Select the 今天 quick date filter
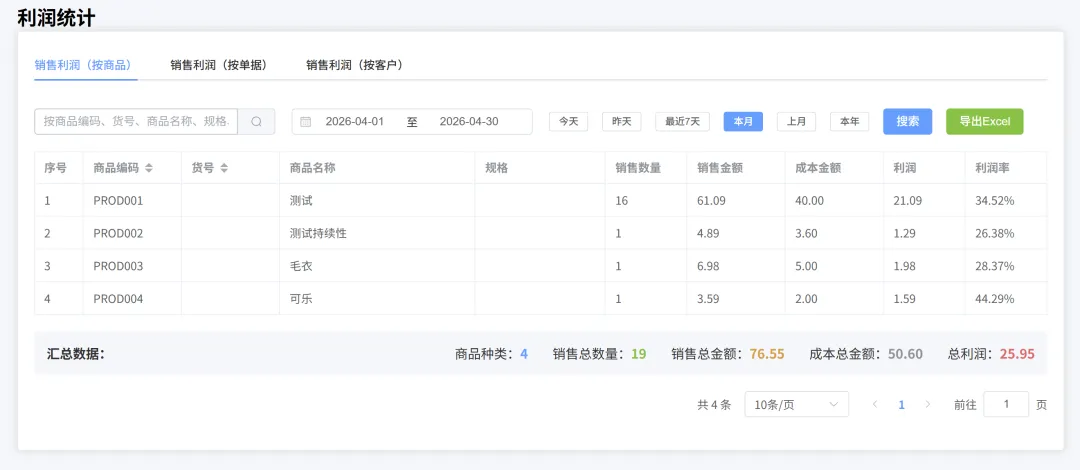This screenshot has height=470, width=1080. click(x=568, y=122)
